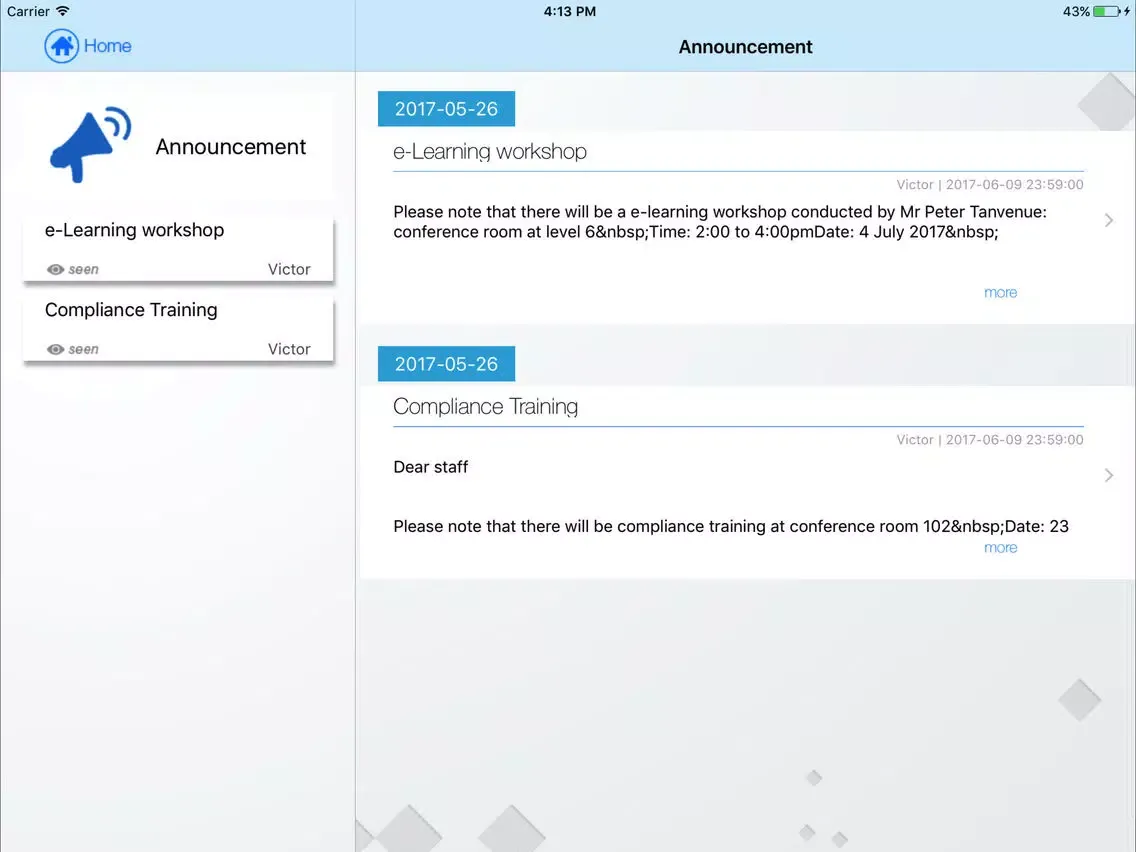
Task: Expand e-Learning workshop announcement with chevron
Action: pyautogui.click(x=1108, y=220)
